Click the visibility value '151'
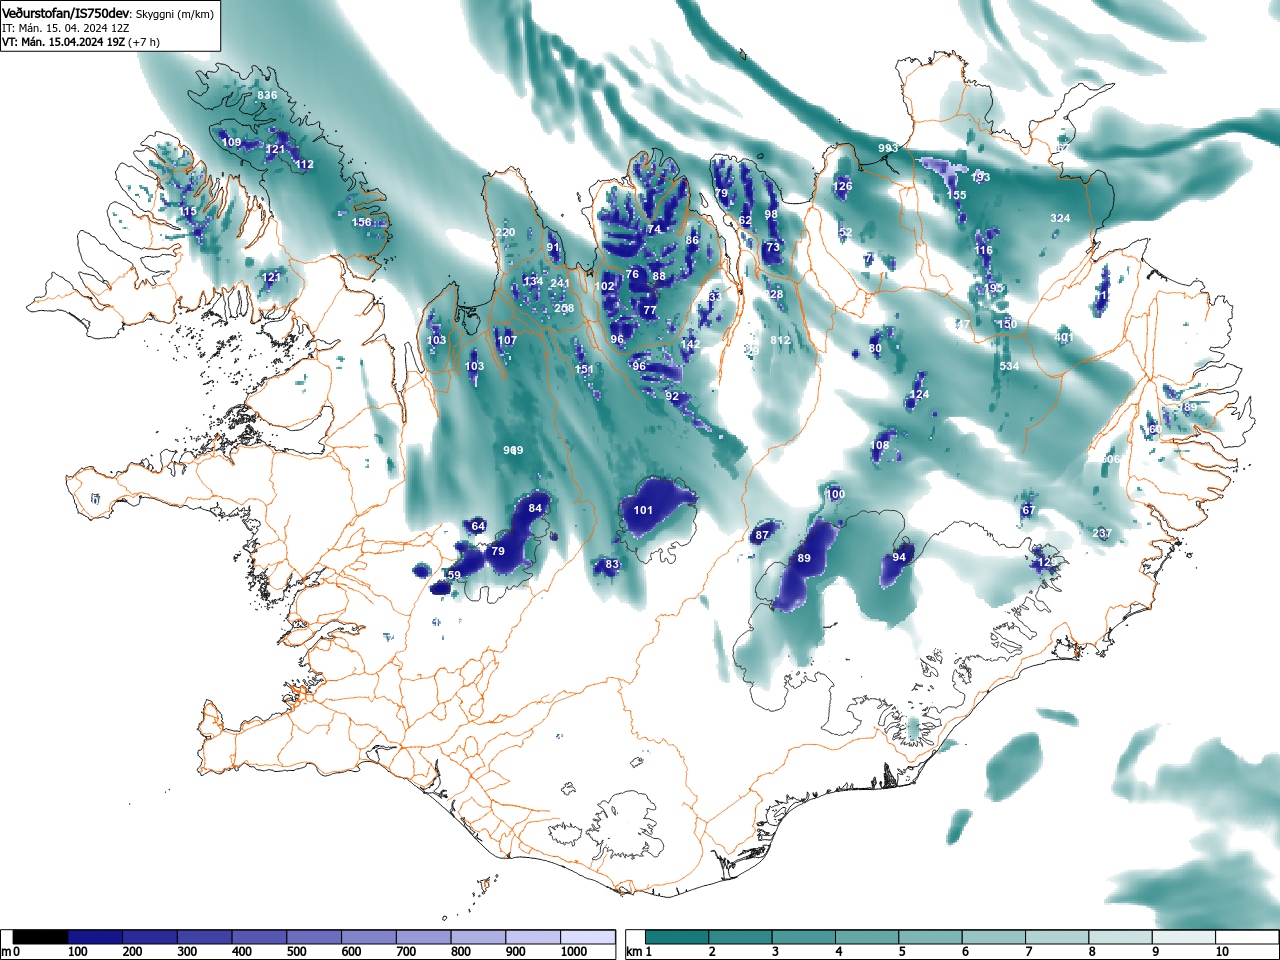 (x=585, y=370)
